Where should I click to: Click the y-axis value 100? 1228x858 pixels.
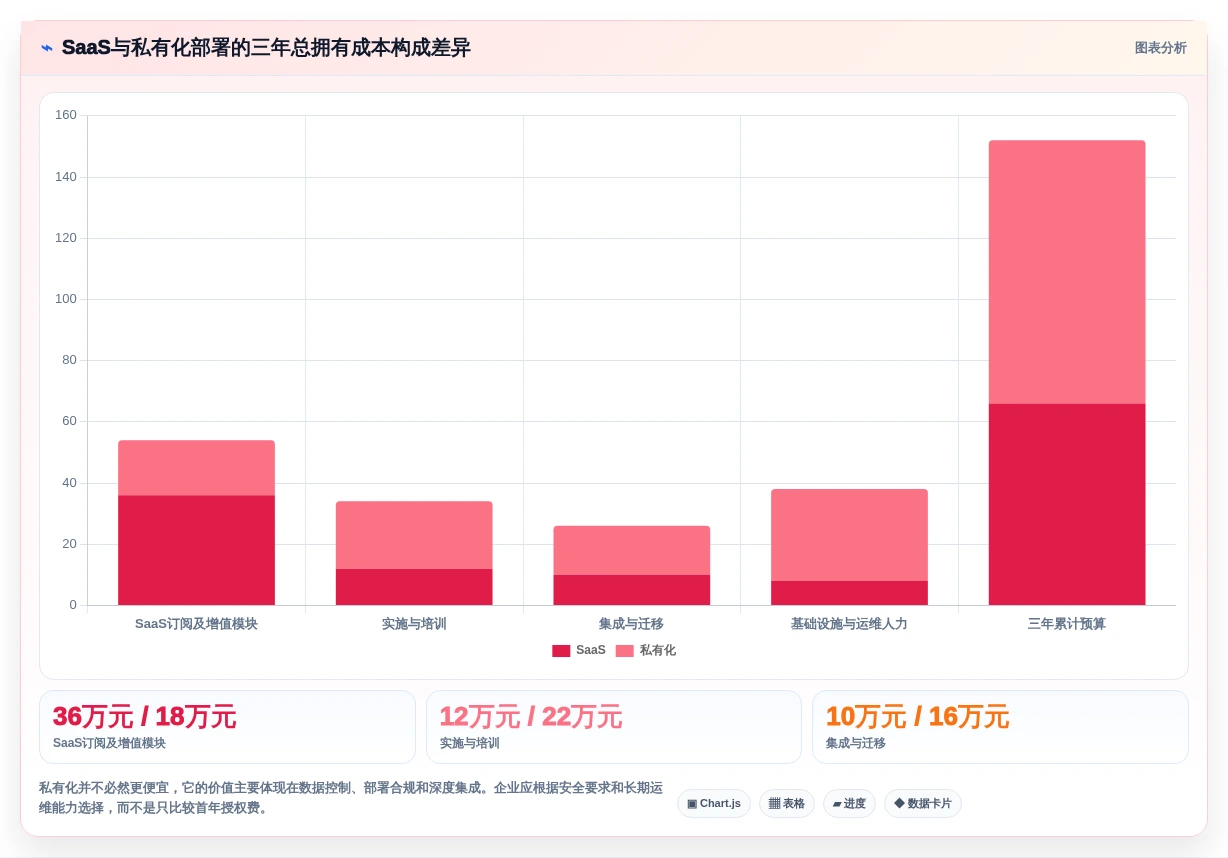[66, 299]
